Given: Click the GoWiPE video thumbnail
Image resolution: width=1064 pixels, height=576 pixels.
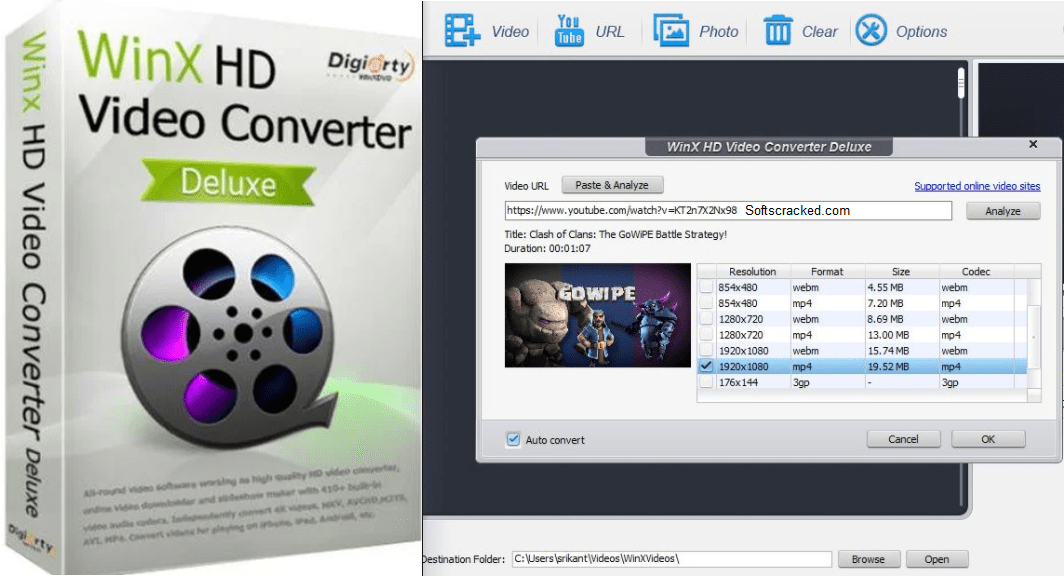Looking at the screenshot, I should [x=597, y=315].
